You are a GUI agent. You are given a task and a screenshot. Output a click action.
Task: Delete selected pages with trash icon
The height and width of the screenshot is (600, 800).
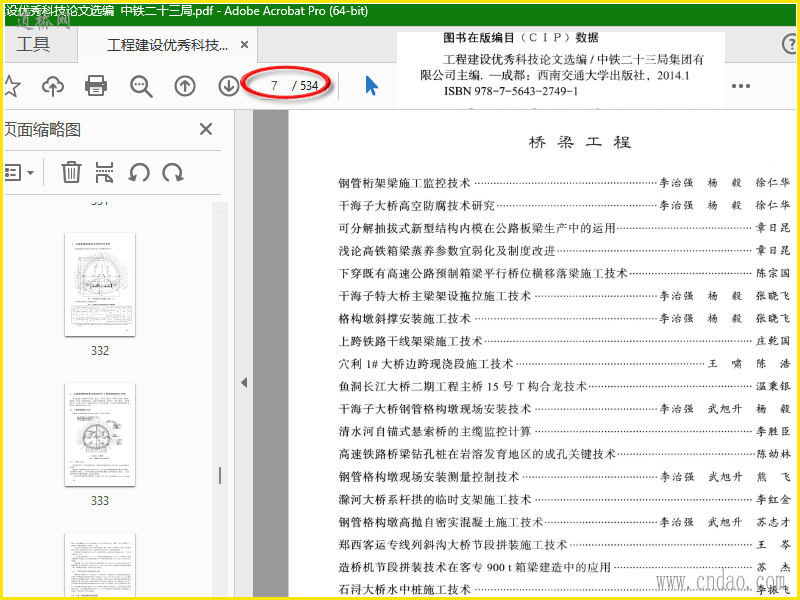pos(71,172)
